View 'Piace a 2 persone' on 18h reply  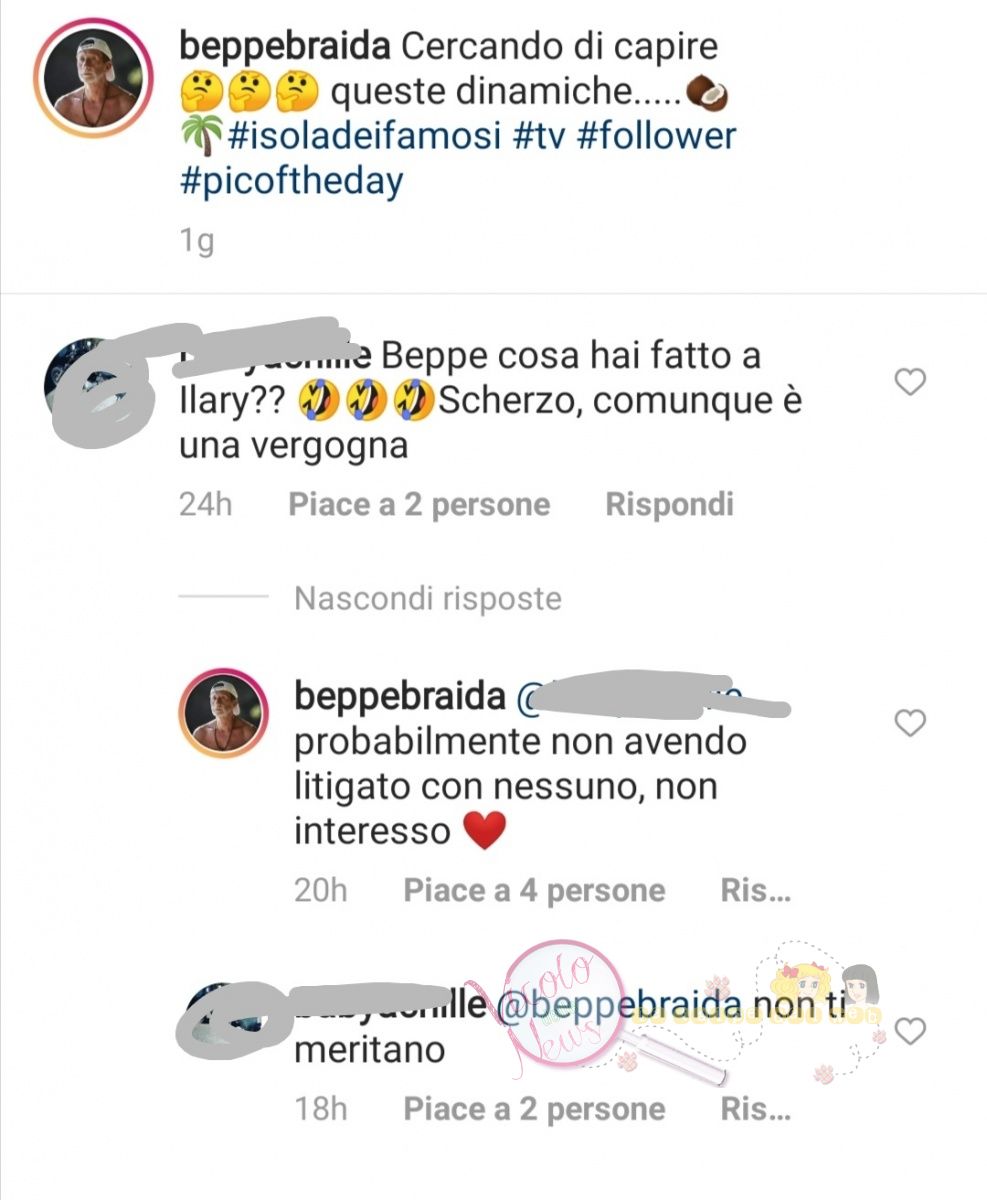(534, 1109)
